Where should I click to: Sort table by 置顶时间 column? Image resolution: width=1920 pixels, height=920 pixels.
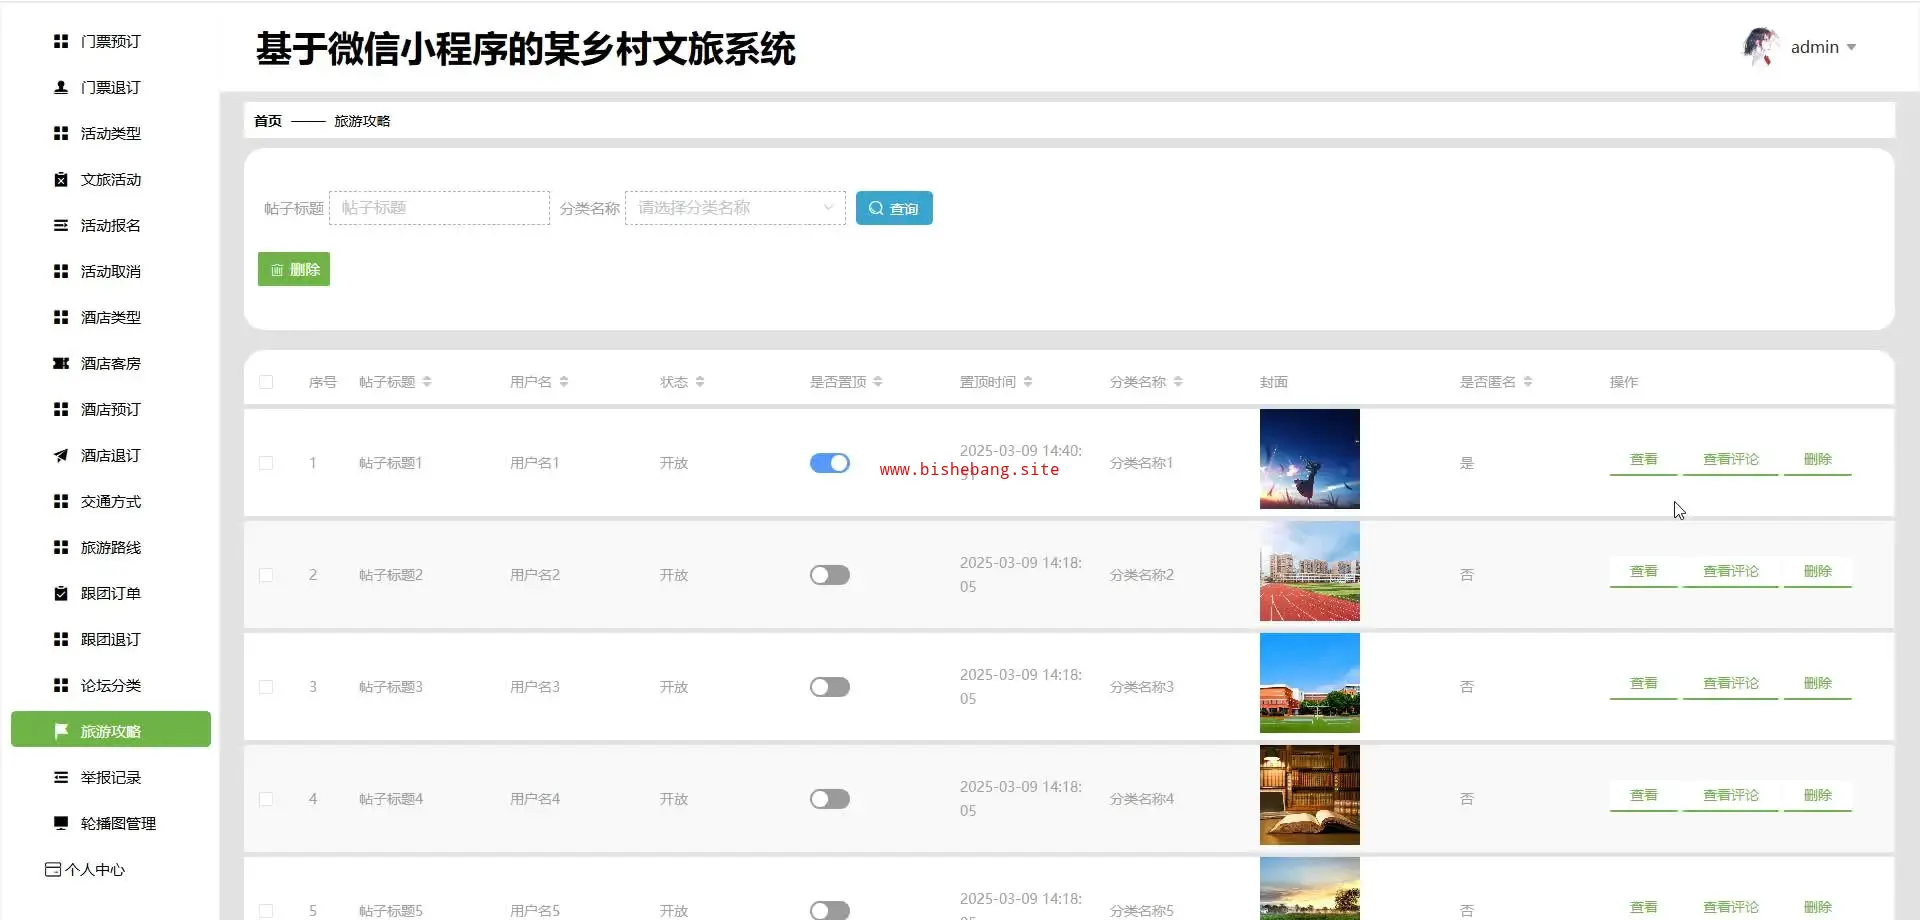(1028, 382)
